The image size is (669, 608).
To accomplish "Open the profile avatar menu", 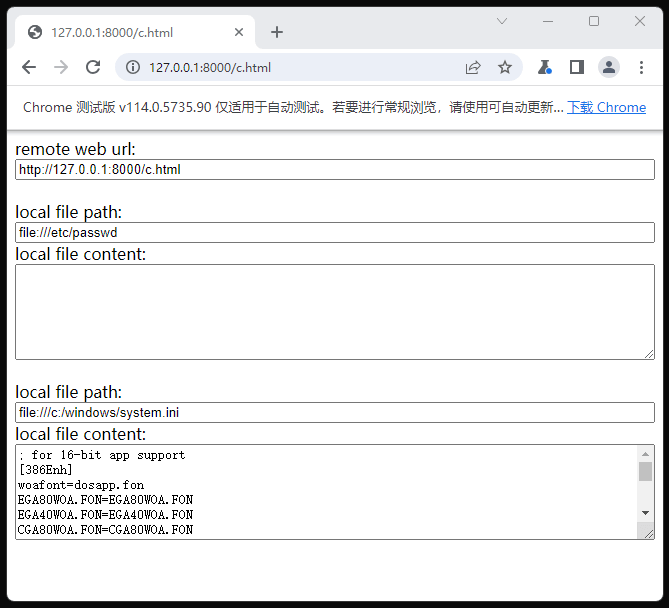I will click(609, 67).
